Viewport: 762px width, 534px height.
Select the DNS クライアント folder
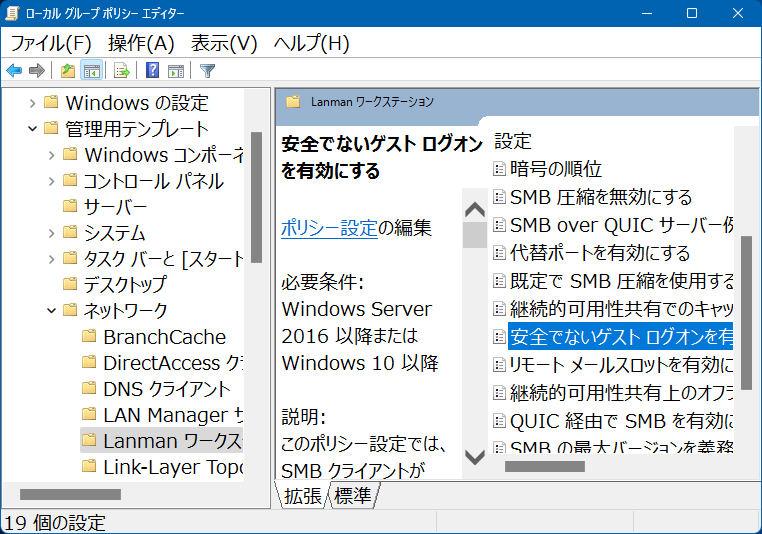click(166, 389)
